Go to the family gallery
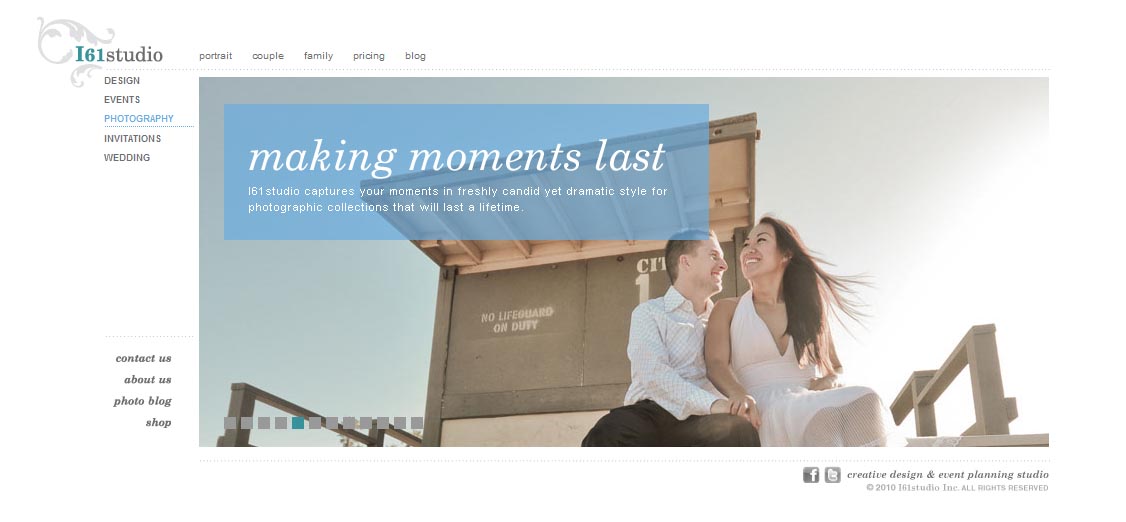The height and width of the screenshot is (522, 1126). tap(318, 56)
